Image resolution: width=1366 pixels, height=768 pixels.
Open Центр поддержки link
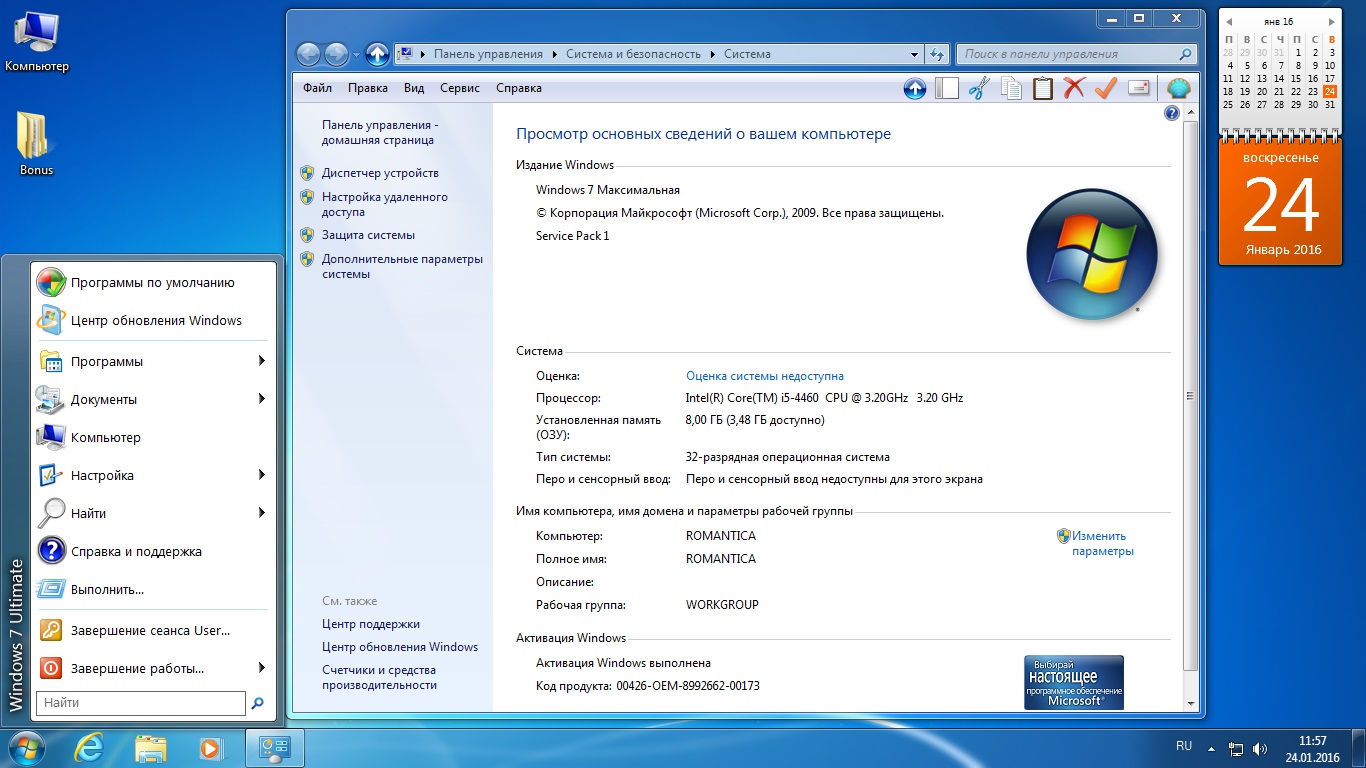(x=371, y=624)
